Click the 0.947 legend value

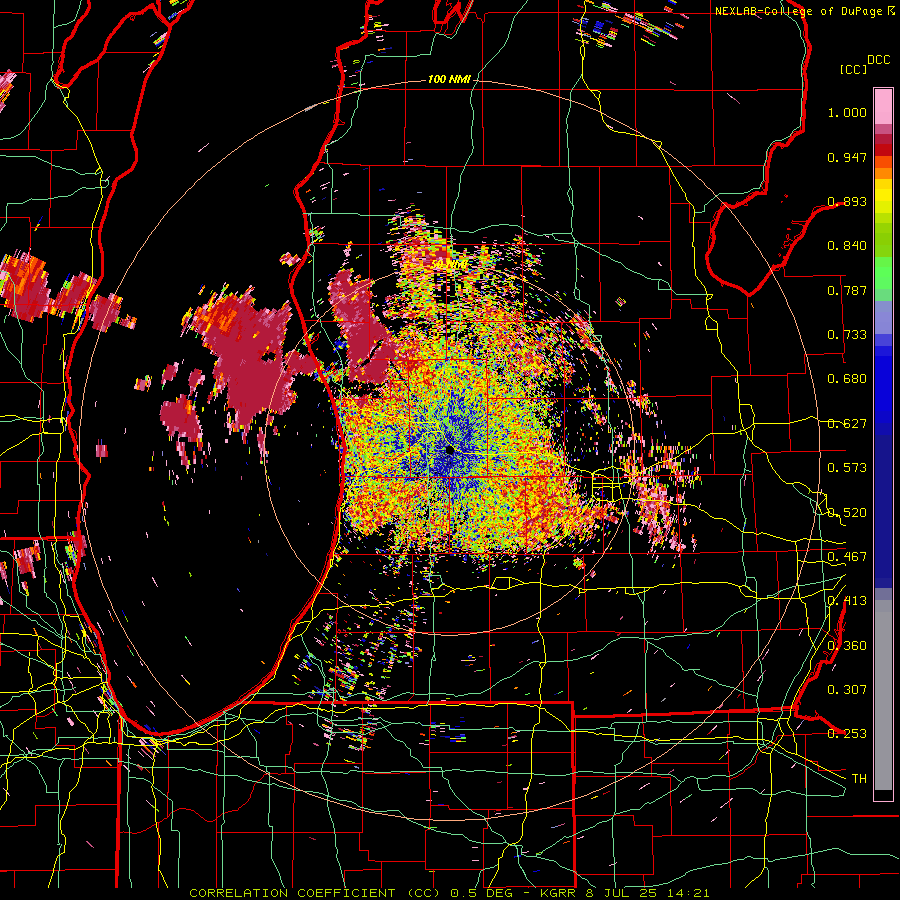click(847, 157)
